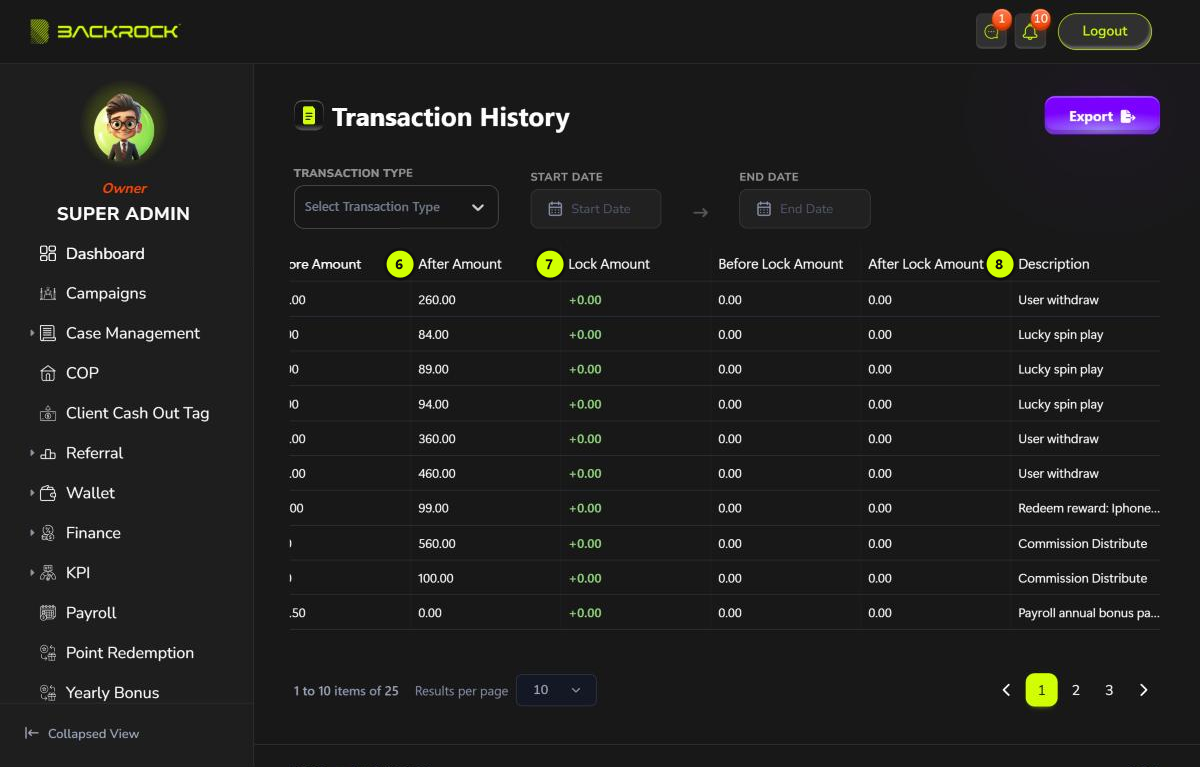Click the Dashboard grid icon
Screen dimensions: 1200x767
point(48,254)
